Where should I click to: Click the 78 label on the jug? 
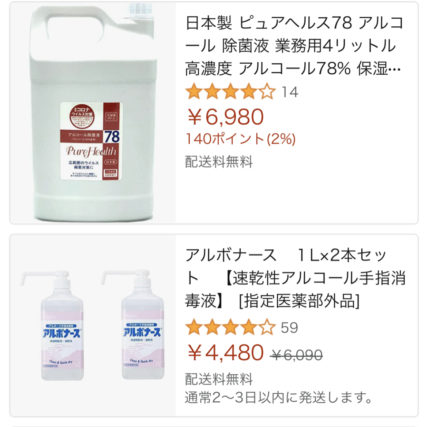(111, 137)
